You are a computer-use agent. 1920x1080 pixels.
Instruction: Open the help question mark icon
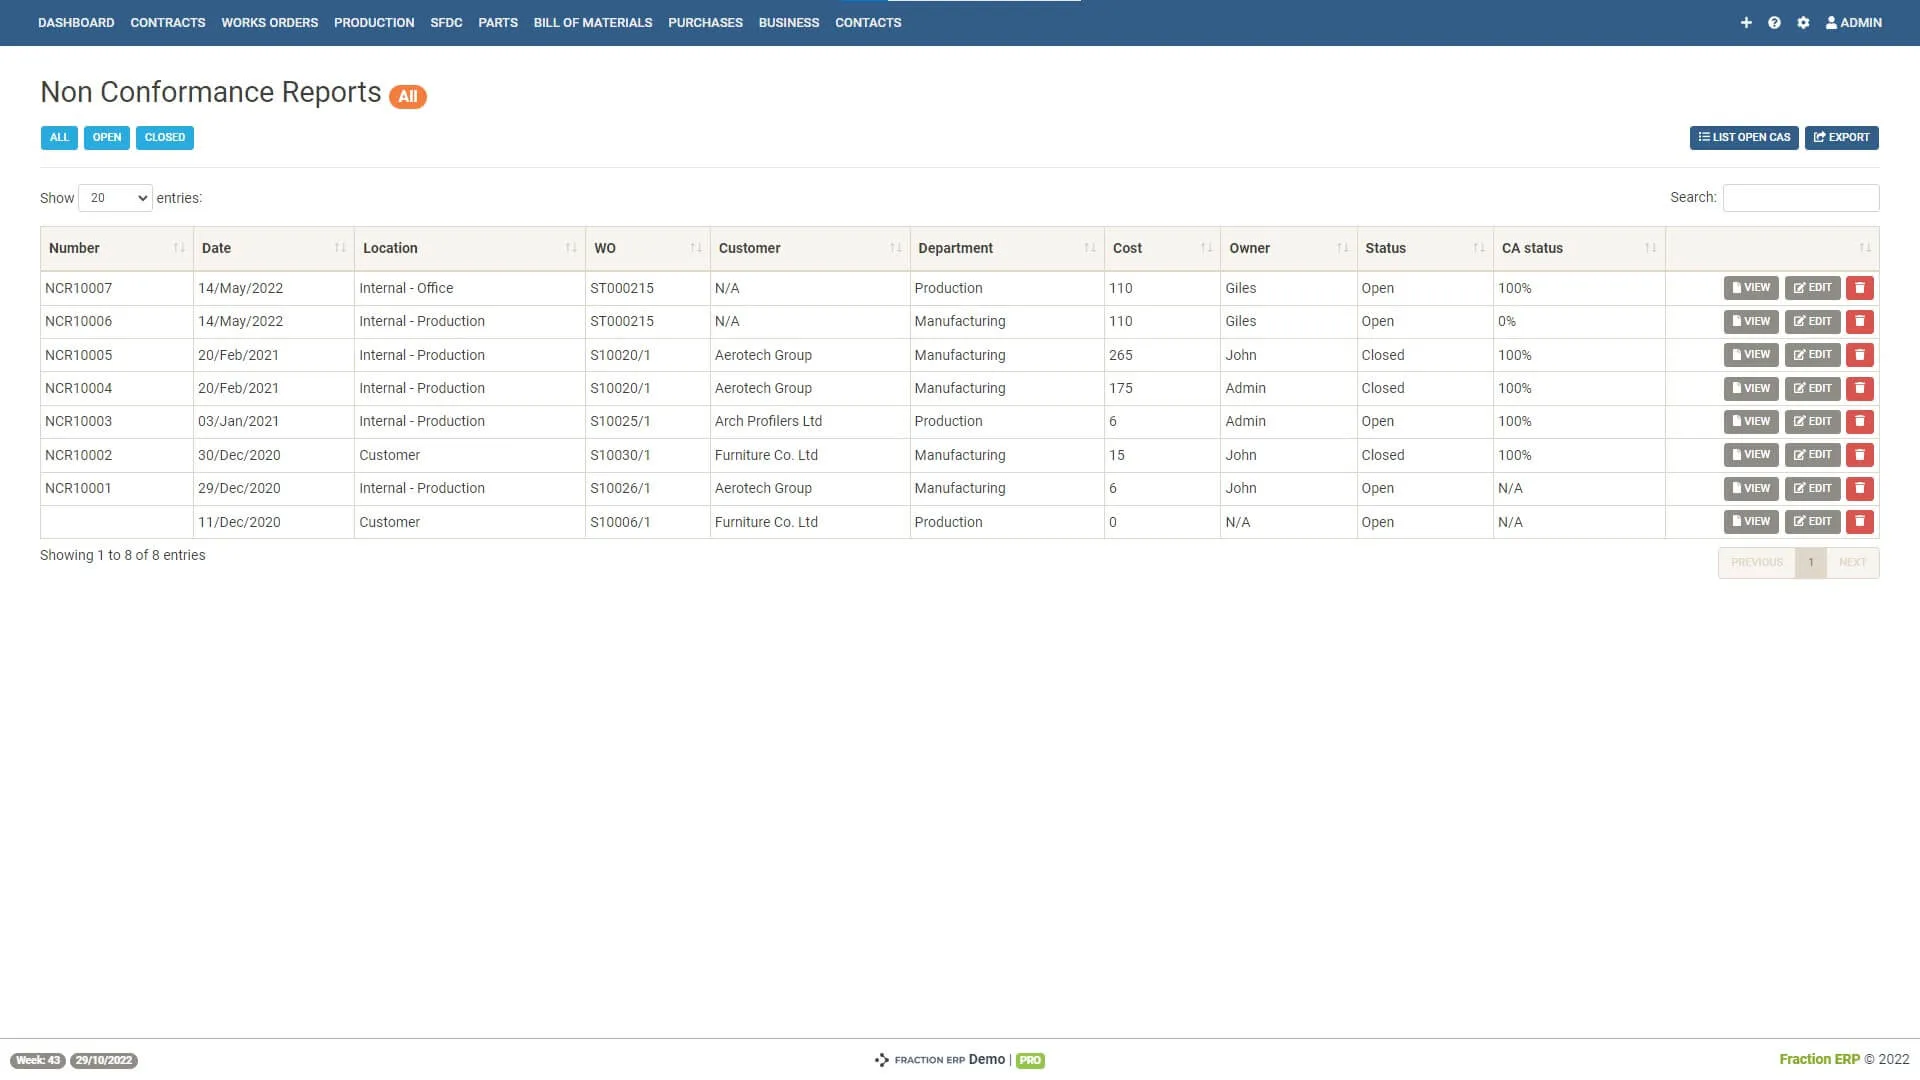coord(1774,22)
